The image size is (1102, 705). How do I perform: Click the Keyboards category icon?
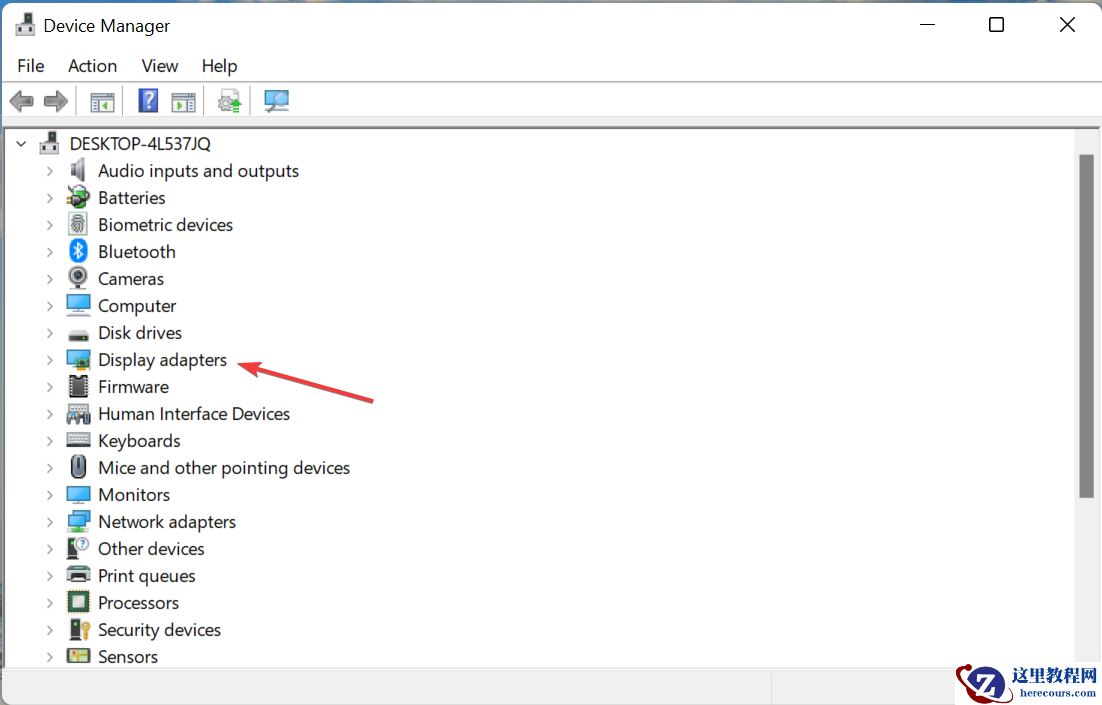tap(78, 440)
